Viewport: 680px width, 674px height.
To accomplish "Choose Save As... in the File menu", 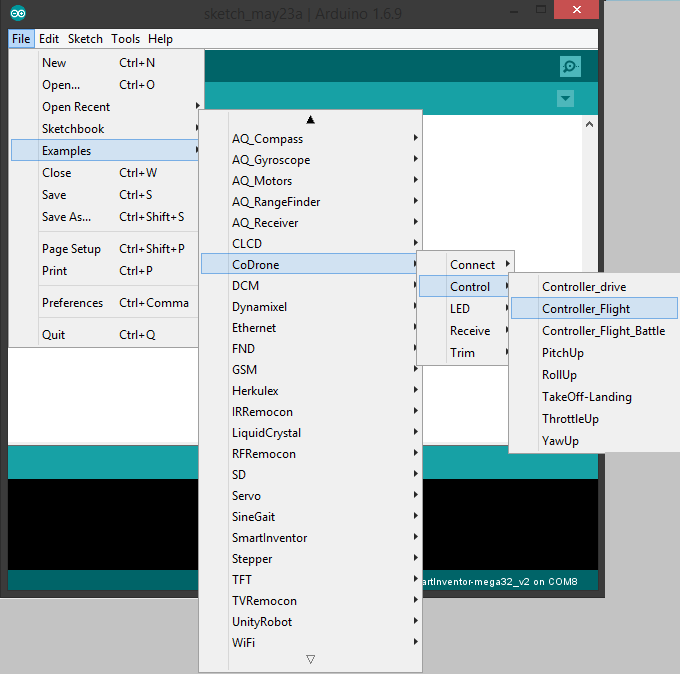I will [x=105, y=216].
